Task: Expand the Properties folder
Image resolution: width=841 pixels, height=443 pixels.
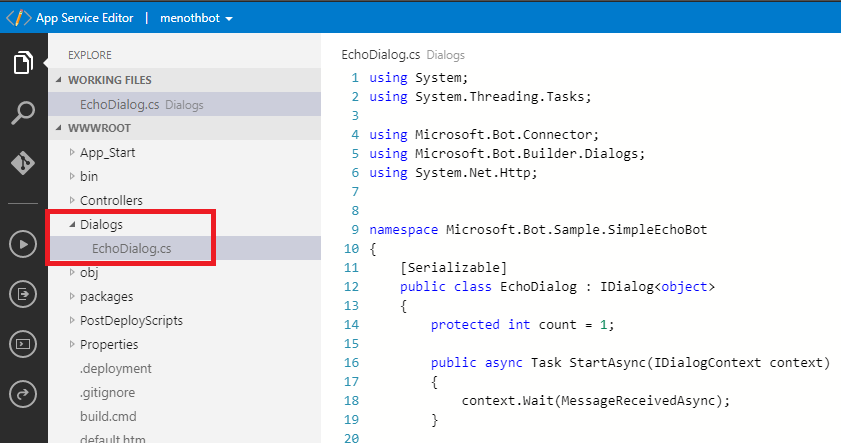Action: pyautogui.click(x=72, y=344)
